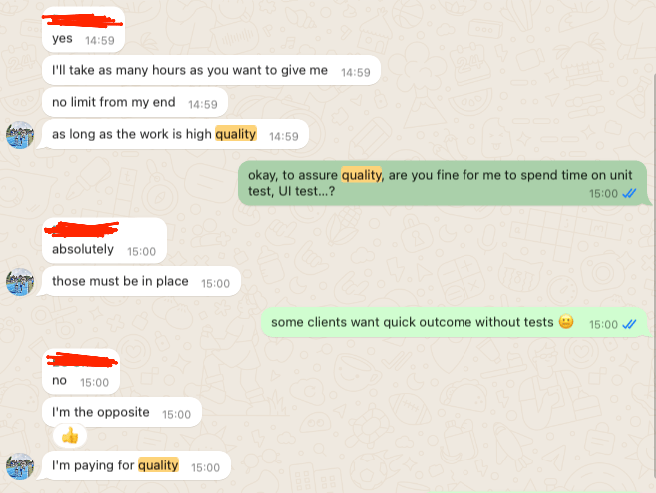Click the avatar beside 'I'm paying for quality'
This screenshot has width=656, height=493.
pyautogui.click(x=20, y=466)
